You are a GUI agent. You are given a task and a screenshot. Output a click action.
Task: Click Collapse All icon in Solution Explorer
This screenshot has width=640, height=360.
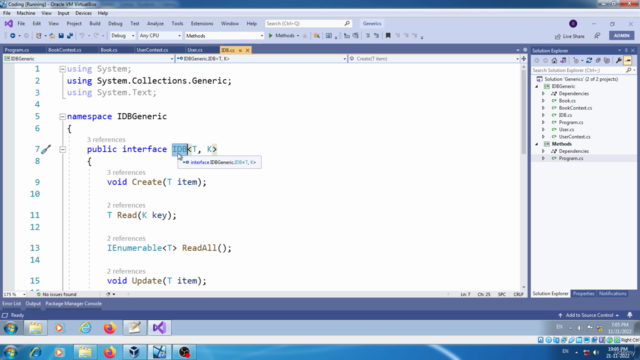(598, 60)
